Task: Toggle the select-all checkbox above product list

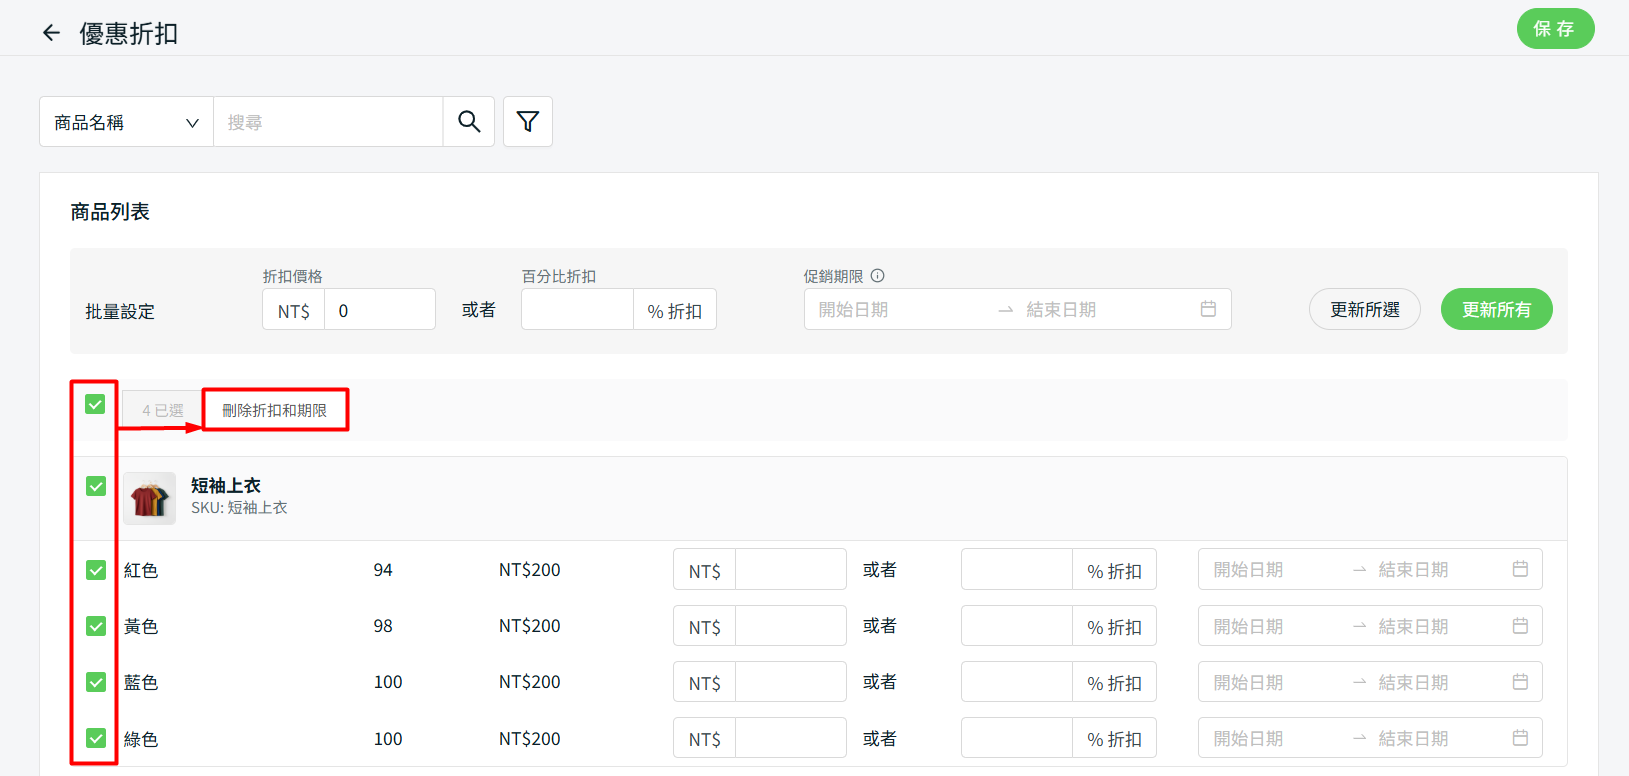Action: (x=95, y=404)
